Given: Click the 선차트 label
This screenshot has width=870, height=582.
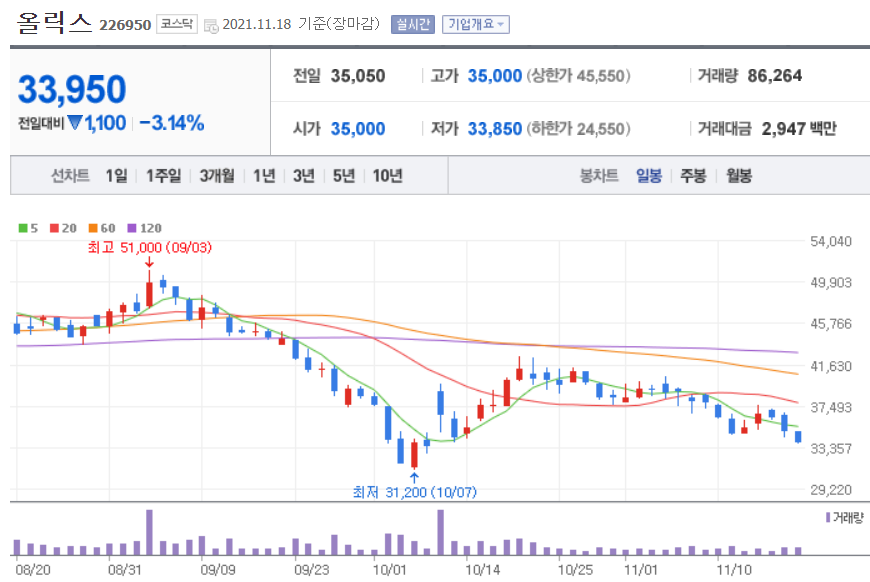Looking at the screenshot, I should (70, 176).
